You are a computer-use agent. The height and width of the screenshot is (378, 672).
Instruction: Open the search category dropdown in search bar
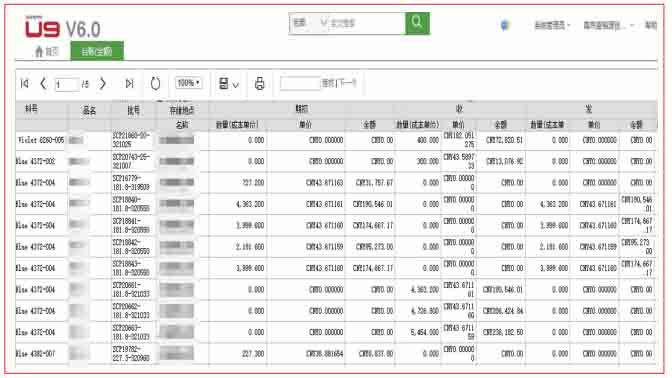[x=300, y=23]
